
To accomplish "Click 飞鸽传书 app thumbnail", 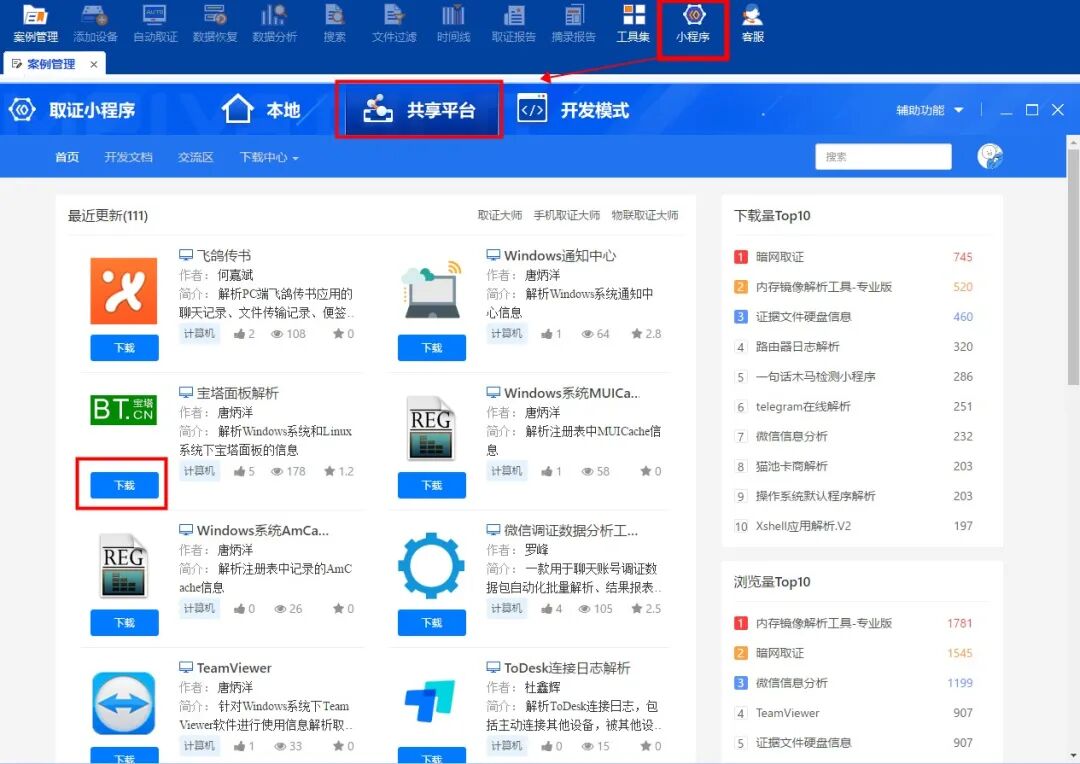I will (x=124, y=291).
